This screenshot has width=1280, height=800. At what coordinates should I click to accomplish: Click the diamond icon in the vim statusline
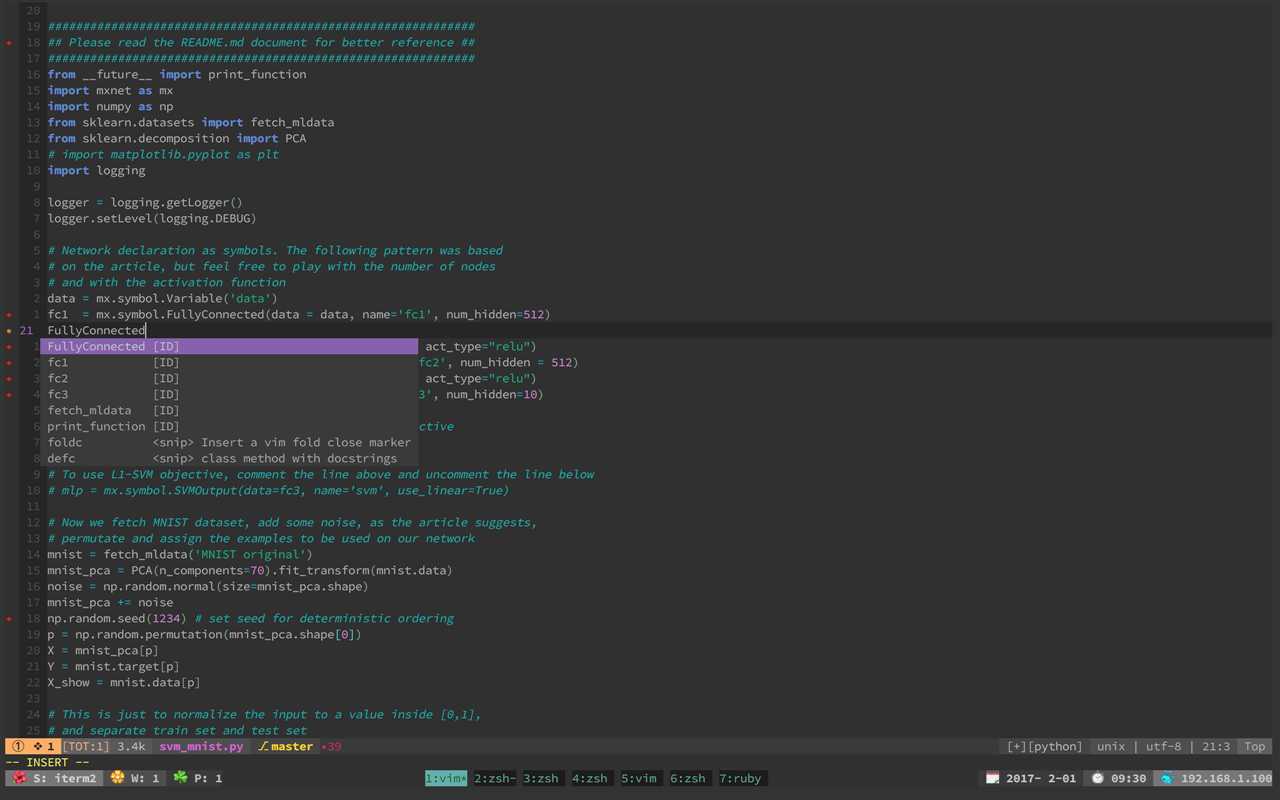point(38,746)
